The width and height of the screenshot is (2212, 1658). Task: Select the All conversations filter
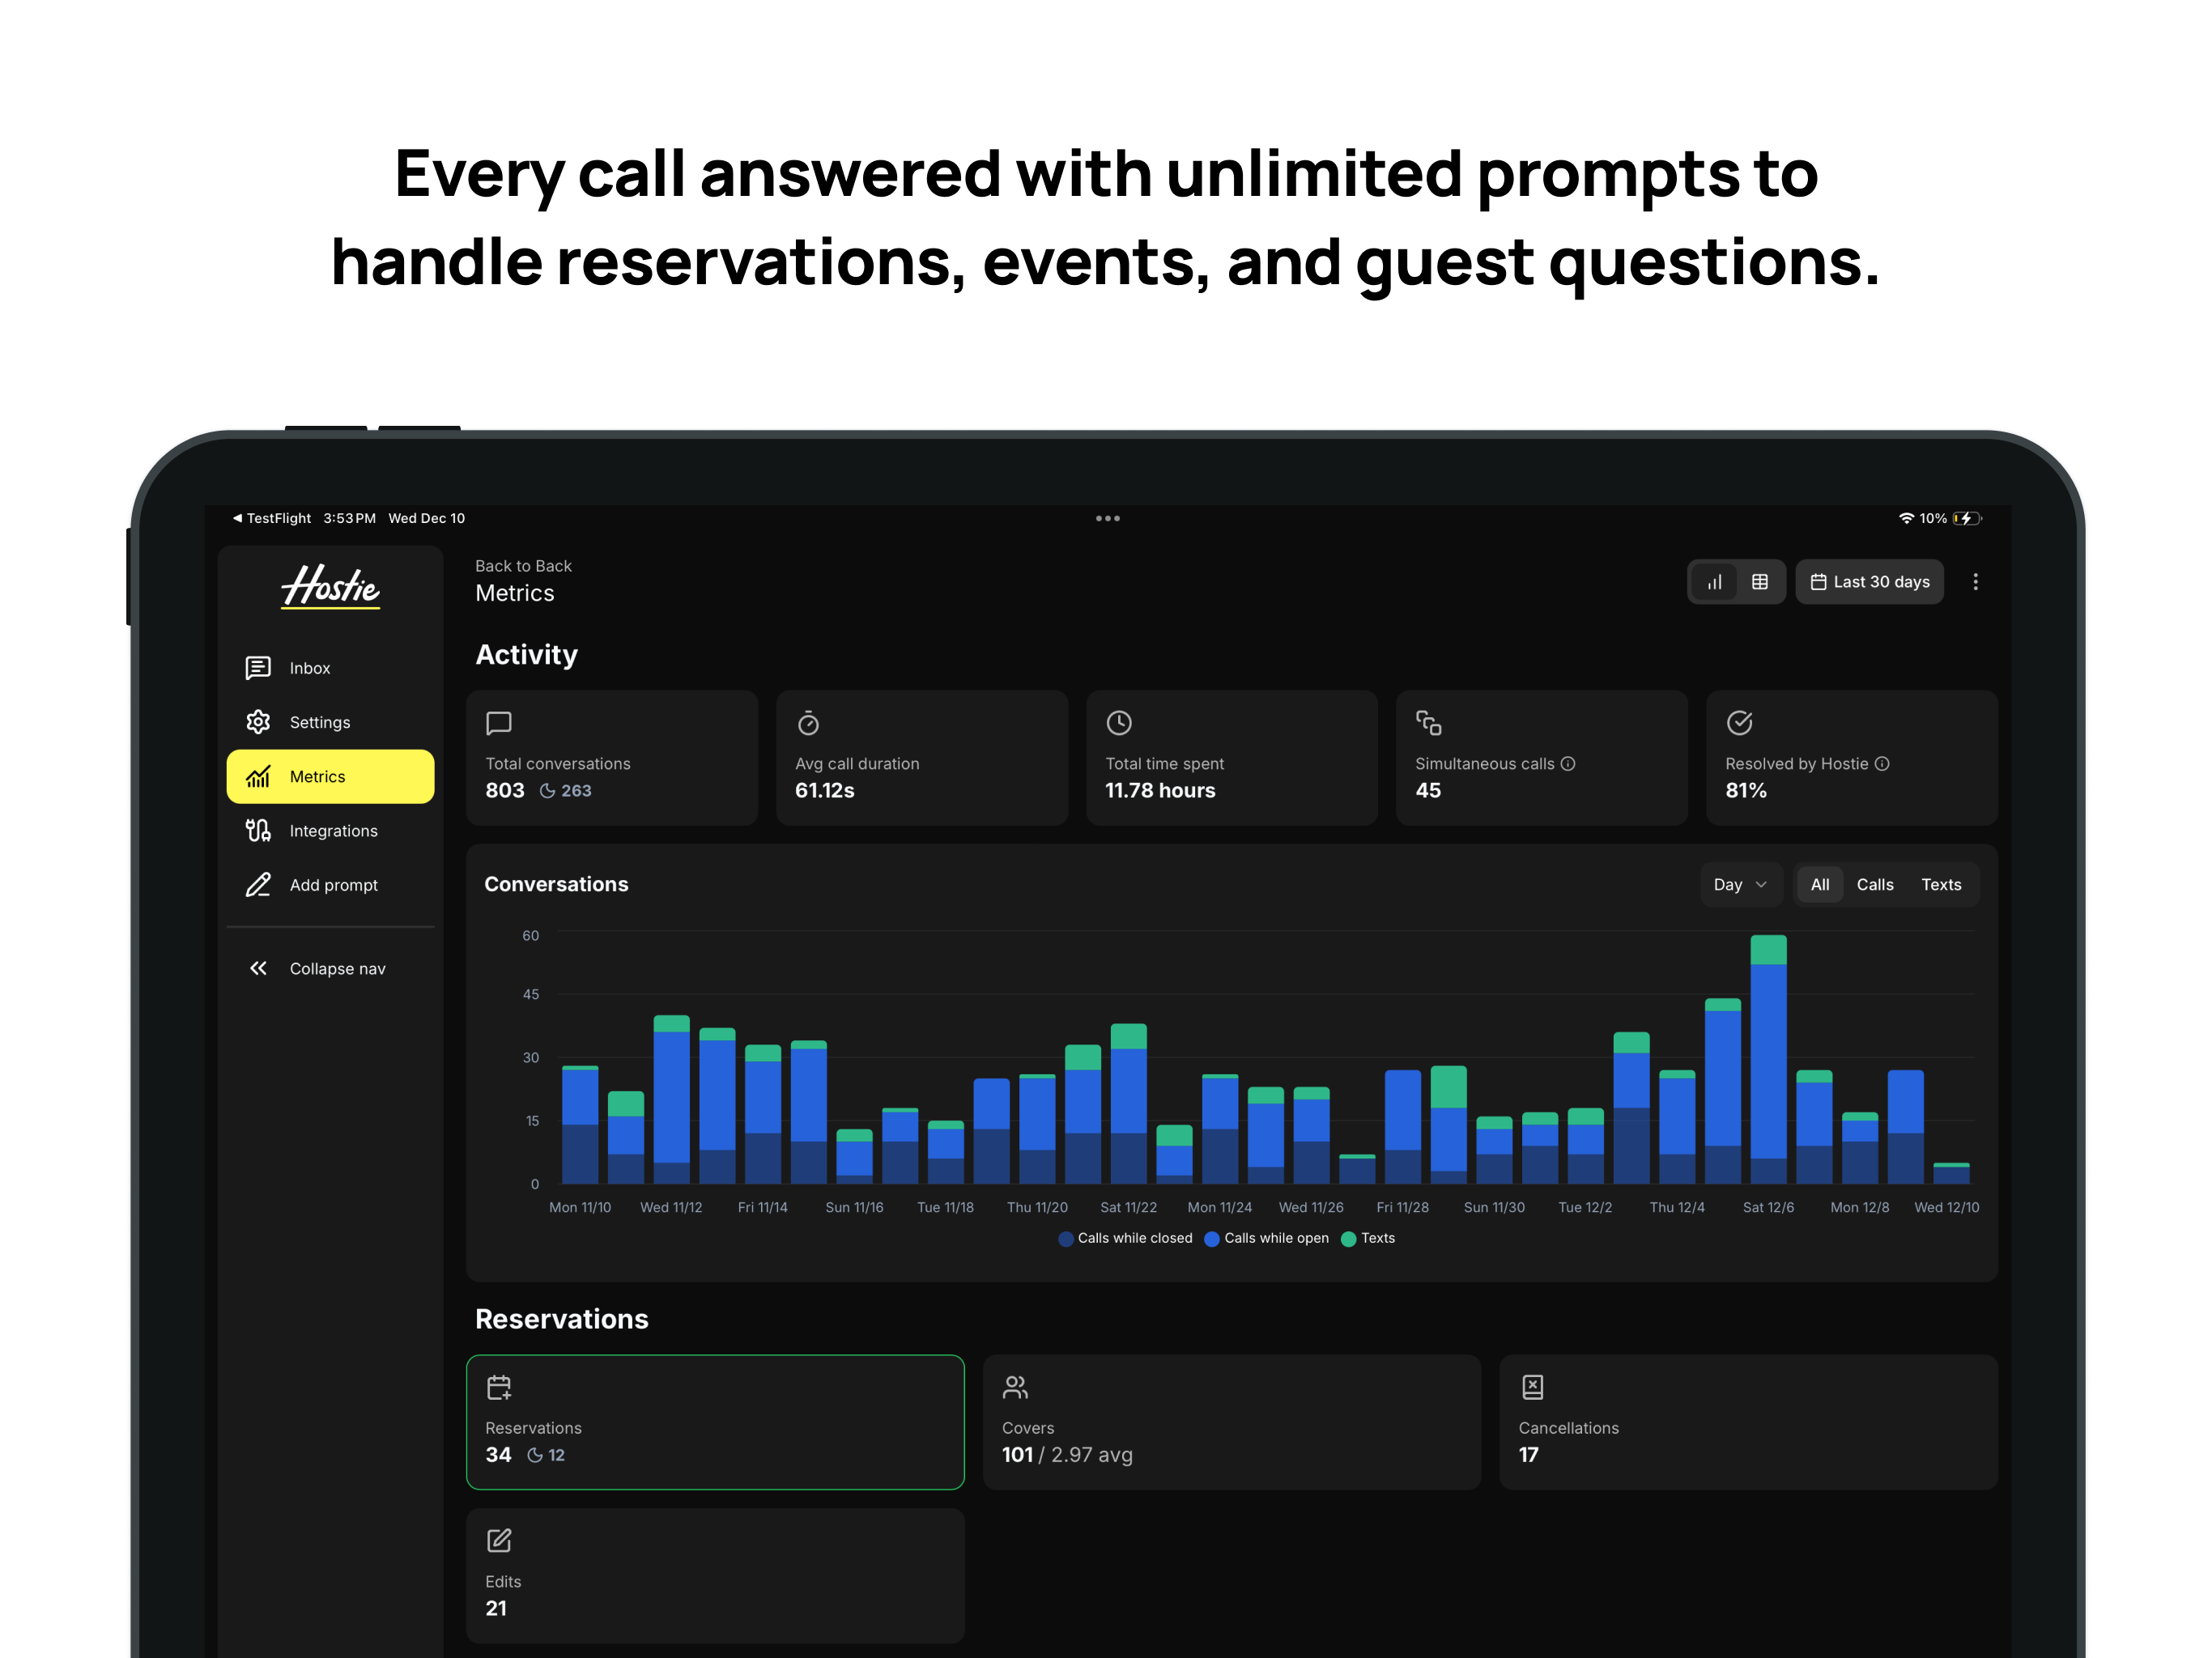click(1819, 885)
